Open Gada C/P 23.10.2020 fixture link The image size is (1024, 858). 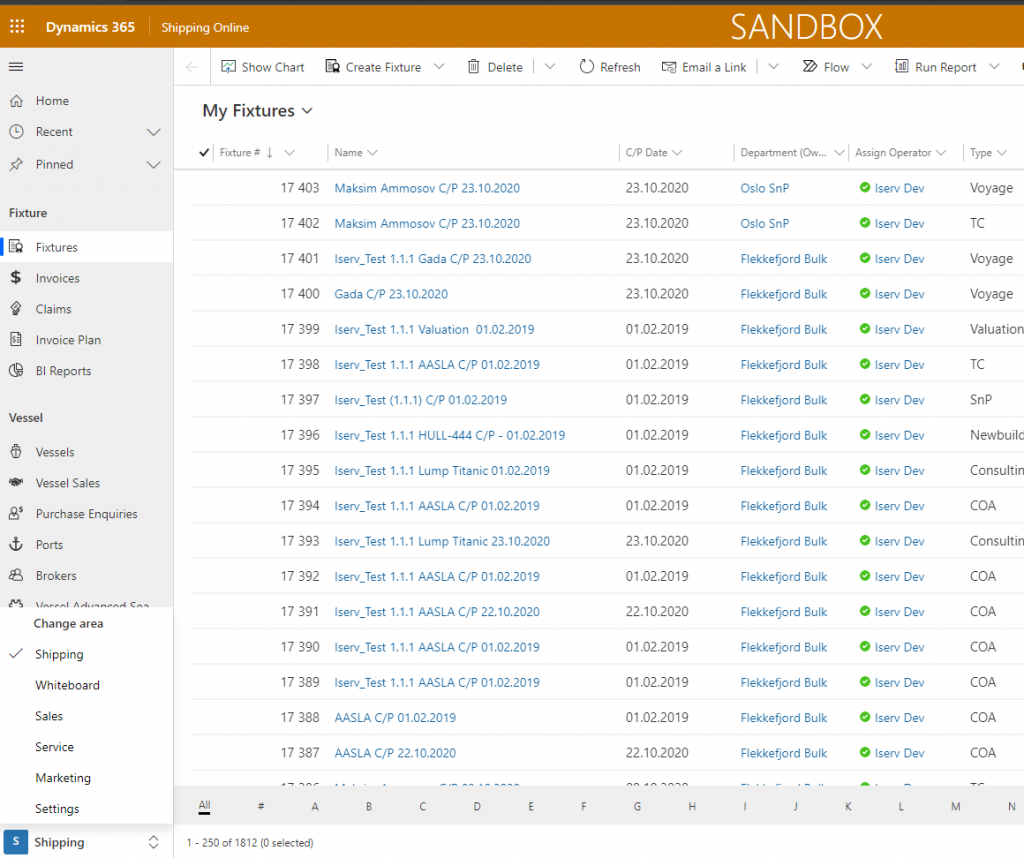point(391,294)
